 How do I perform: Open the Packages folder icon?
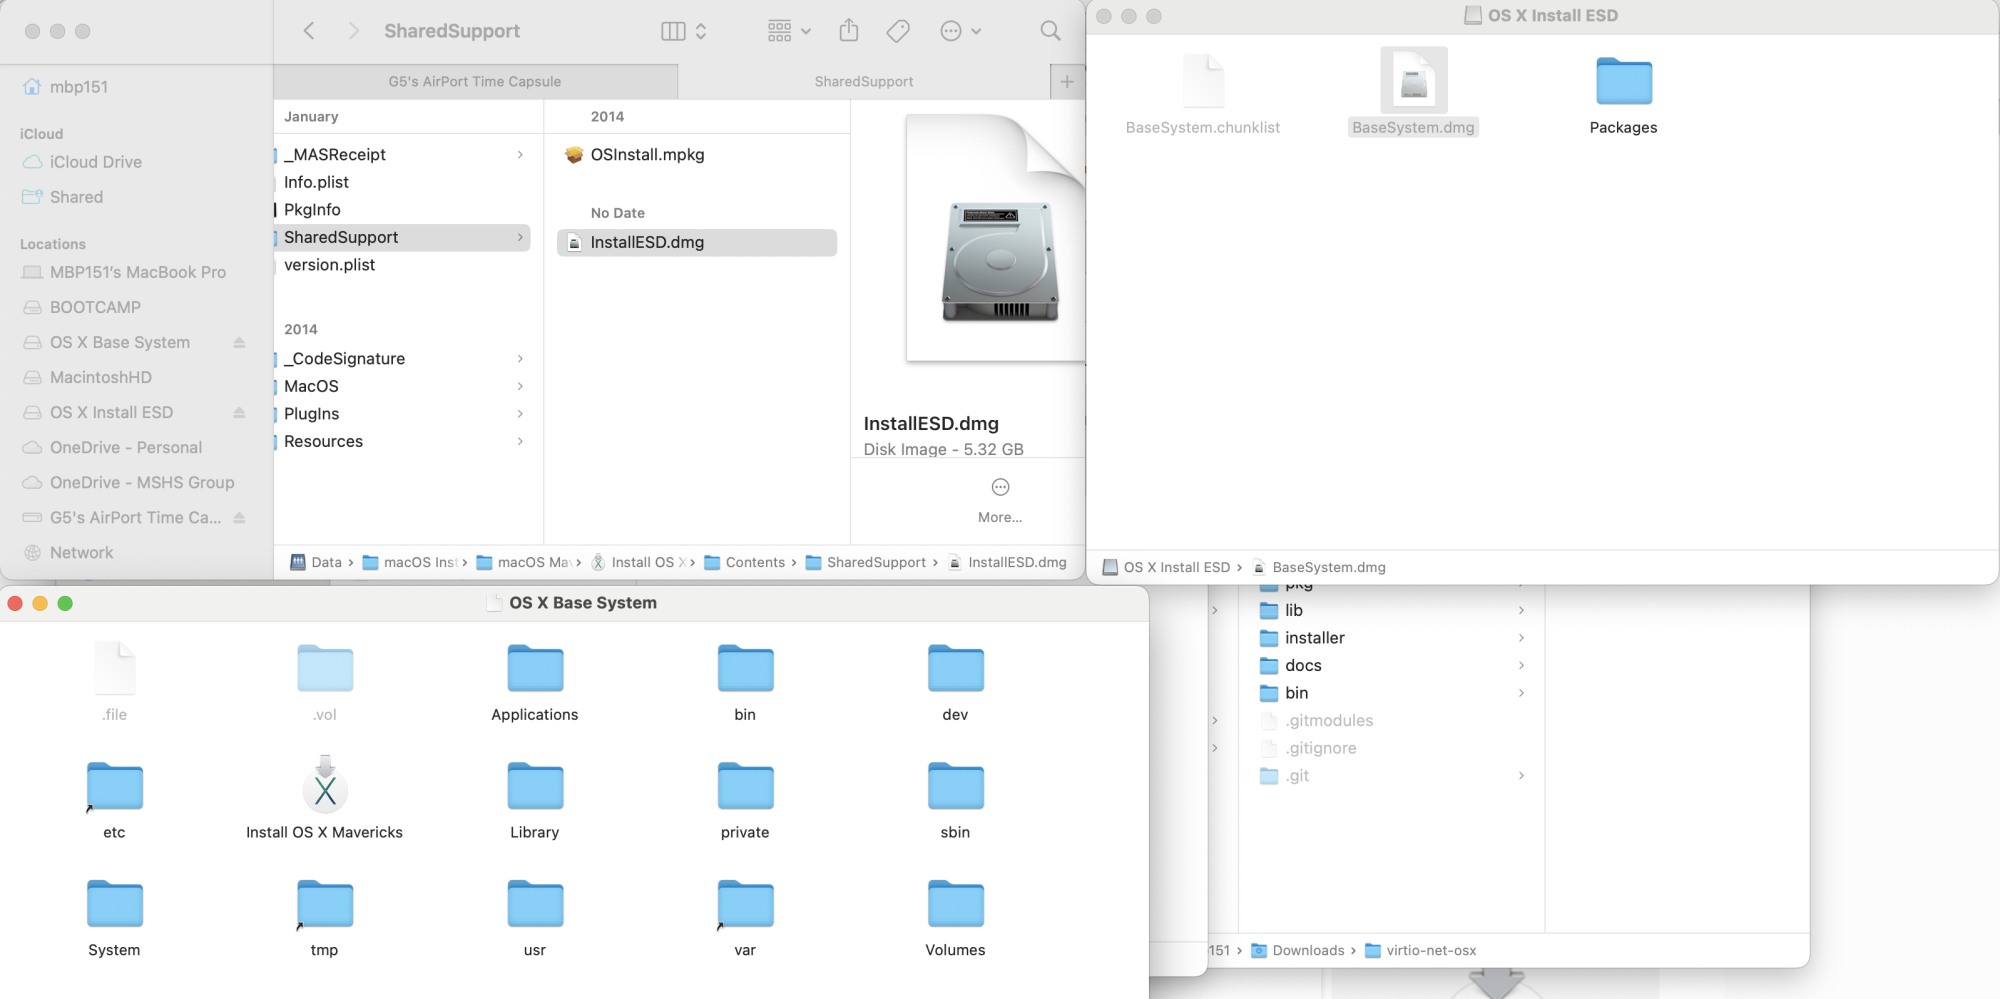[1624, 81]
